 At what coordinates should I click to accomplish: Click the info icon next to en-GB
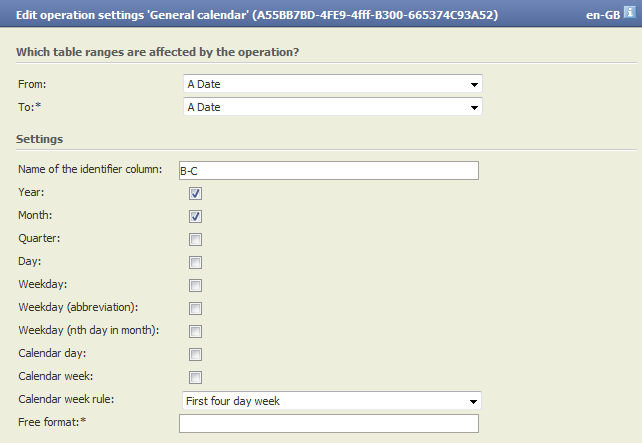click(x=630, y=12)
